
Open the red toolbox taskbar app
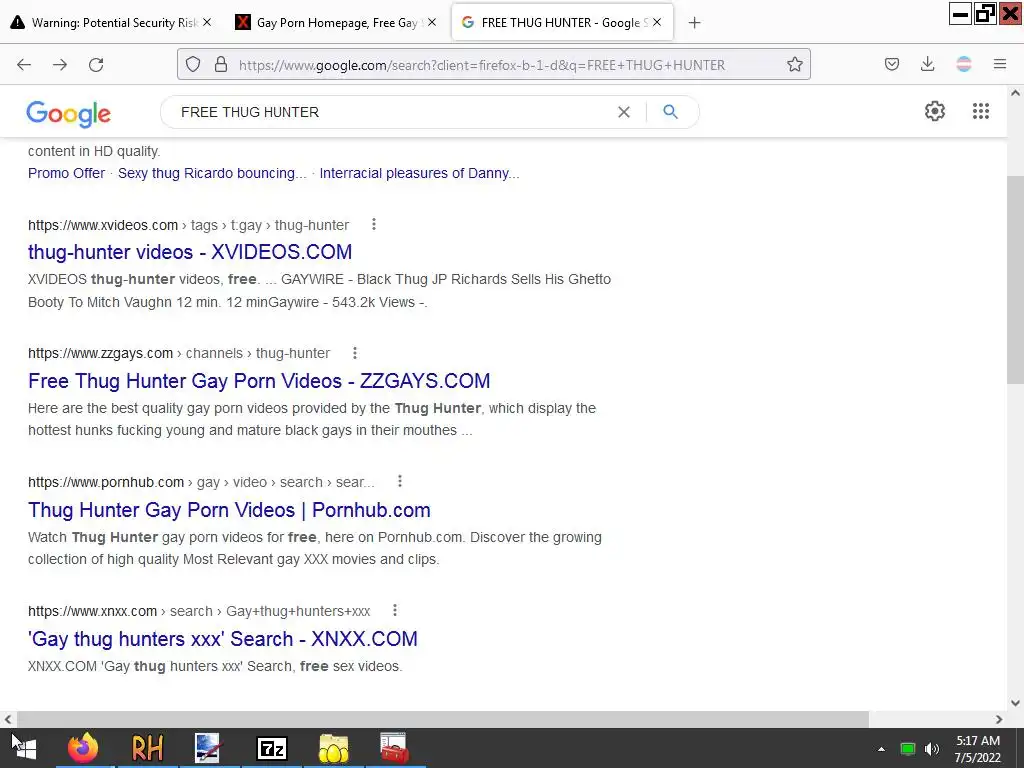[394, 748]
